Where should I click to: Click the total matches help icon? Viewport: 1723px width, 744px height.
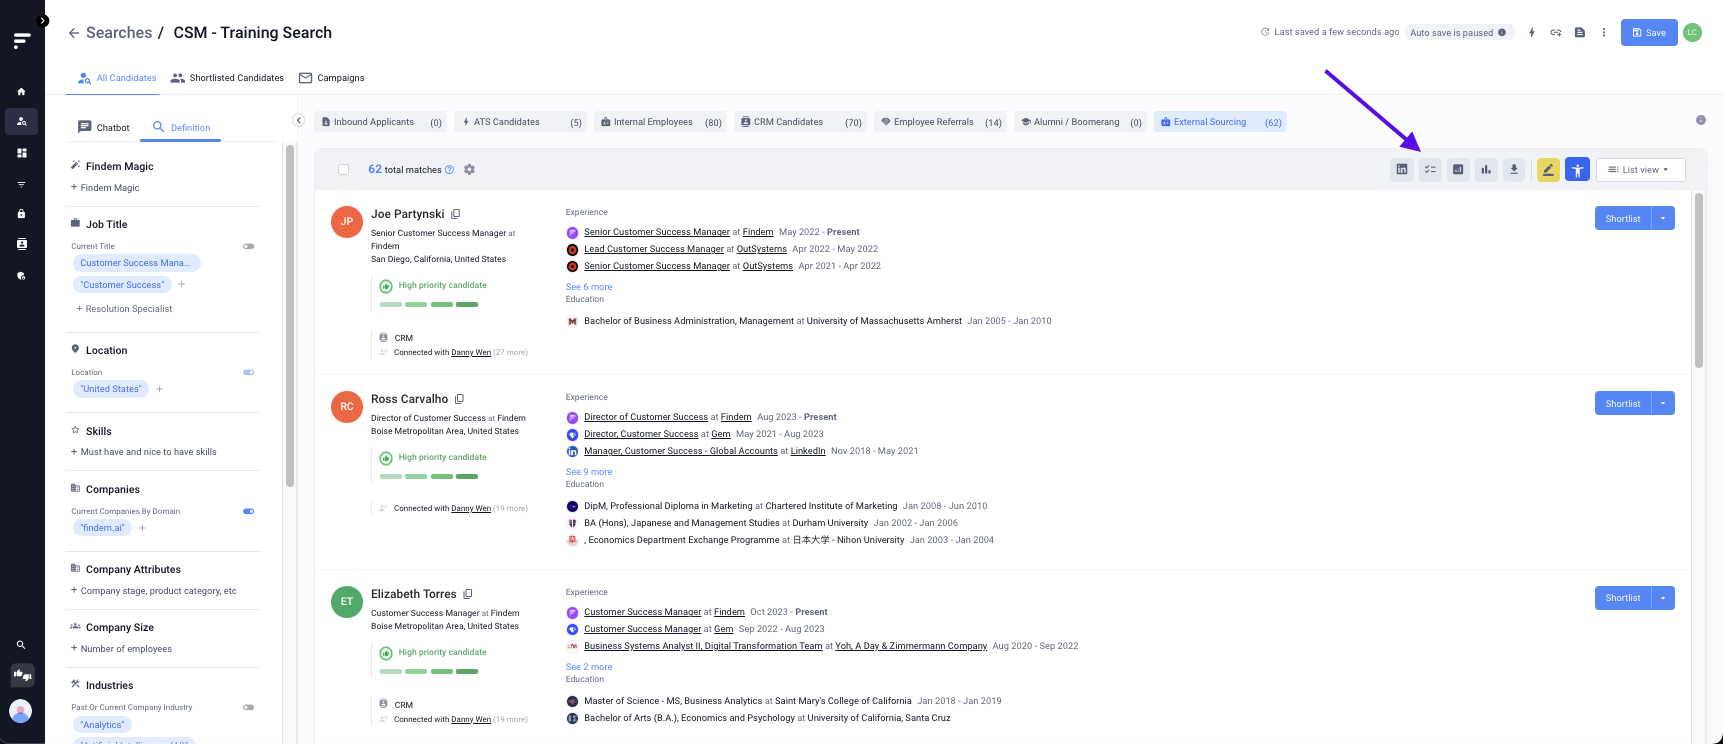pyautogui.click(x=449, y=170)
